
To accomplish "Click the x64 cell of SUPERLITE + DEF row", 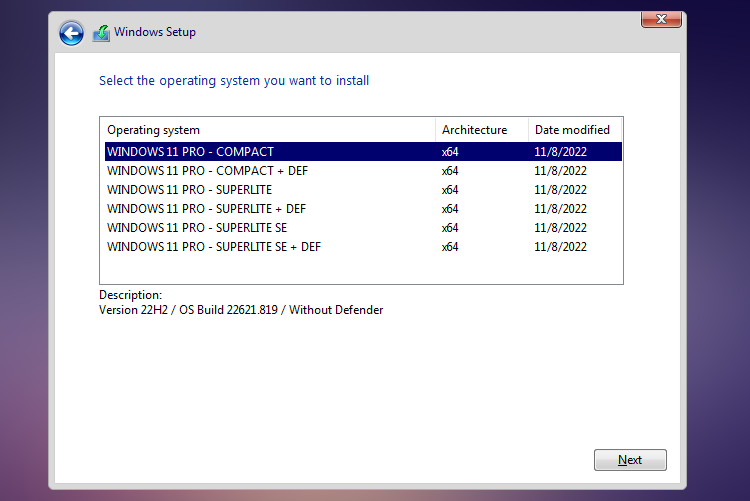I will pos(450,209).
